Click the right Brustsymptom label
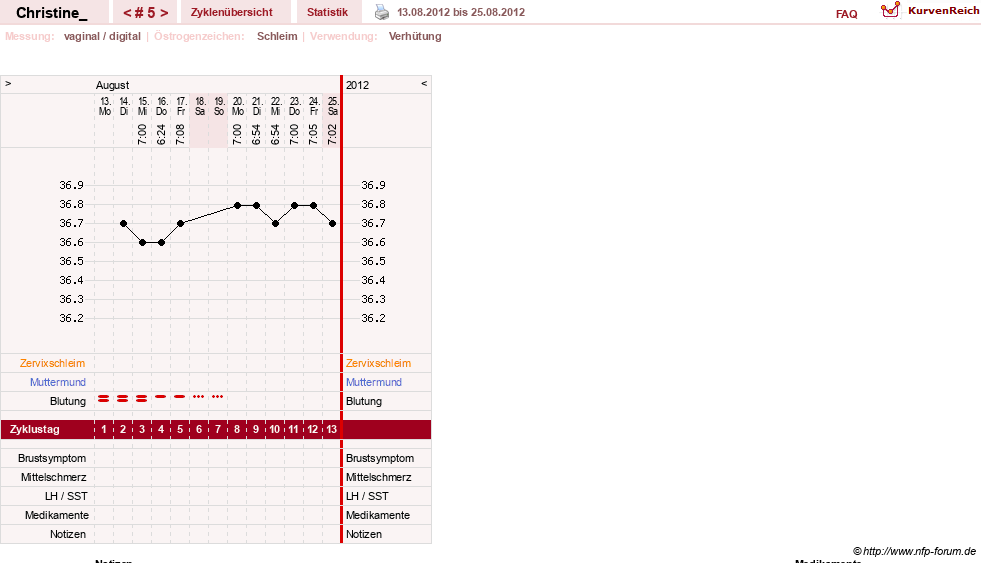The image size is (981, 563). (x=380, y=459)
